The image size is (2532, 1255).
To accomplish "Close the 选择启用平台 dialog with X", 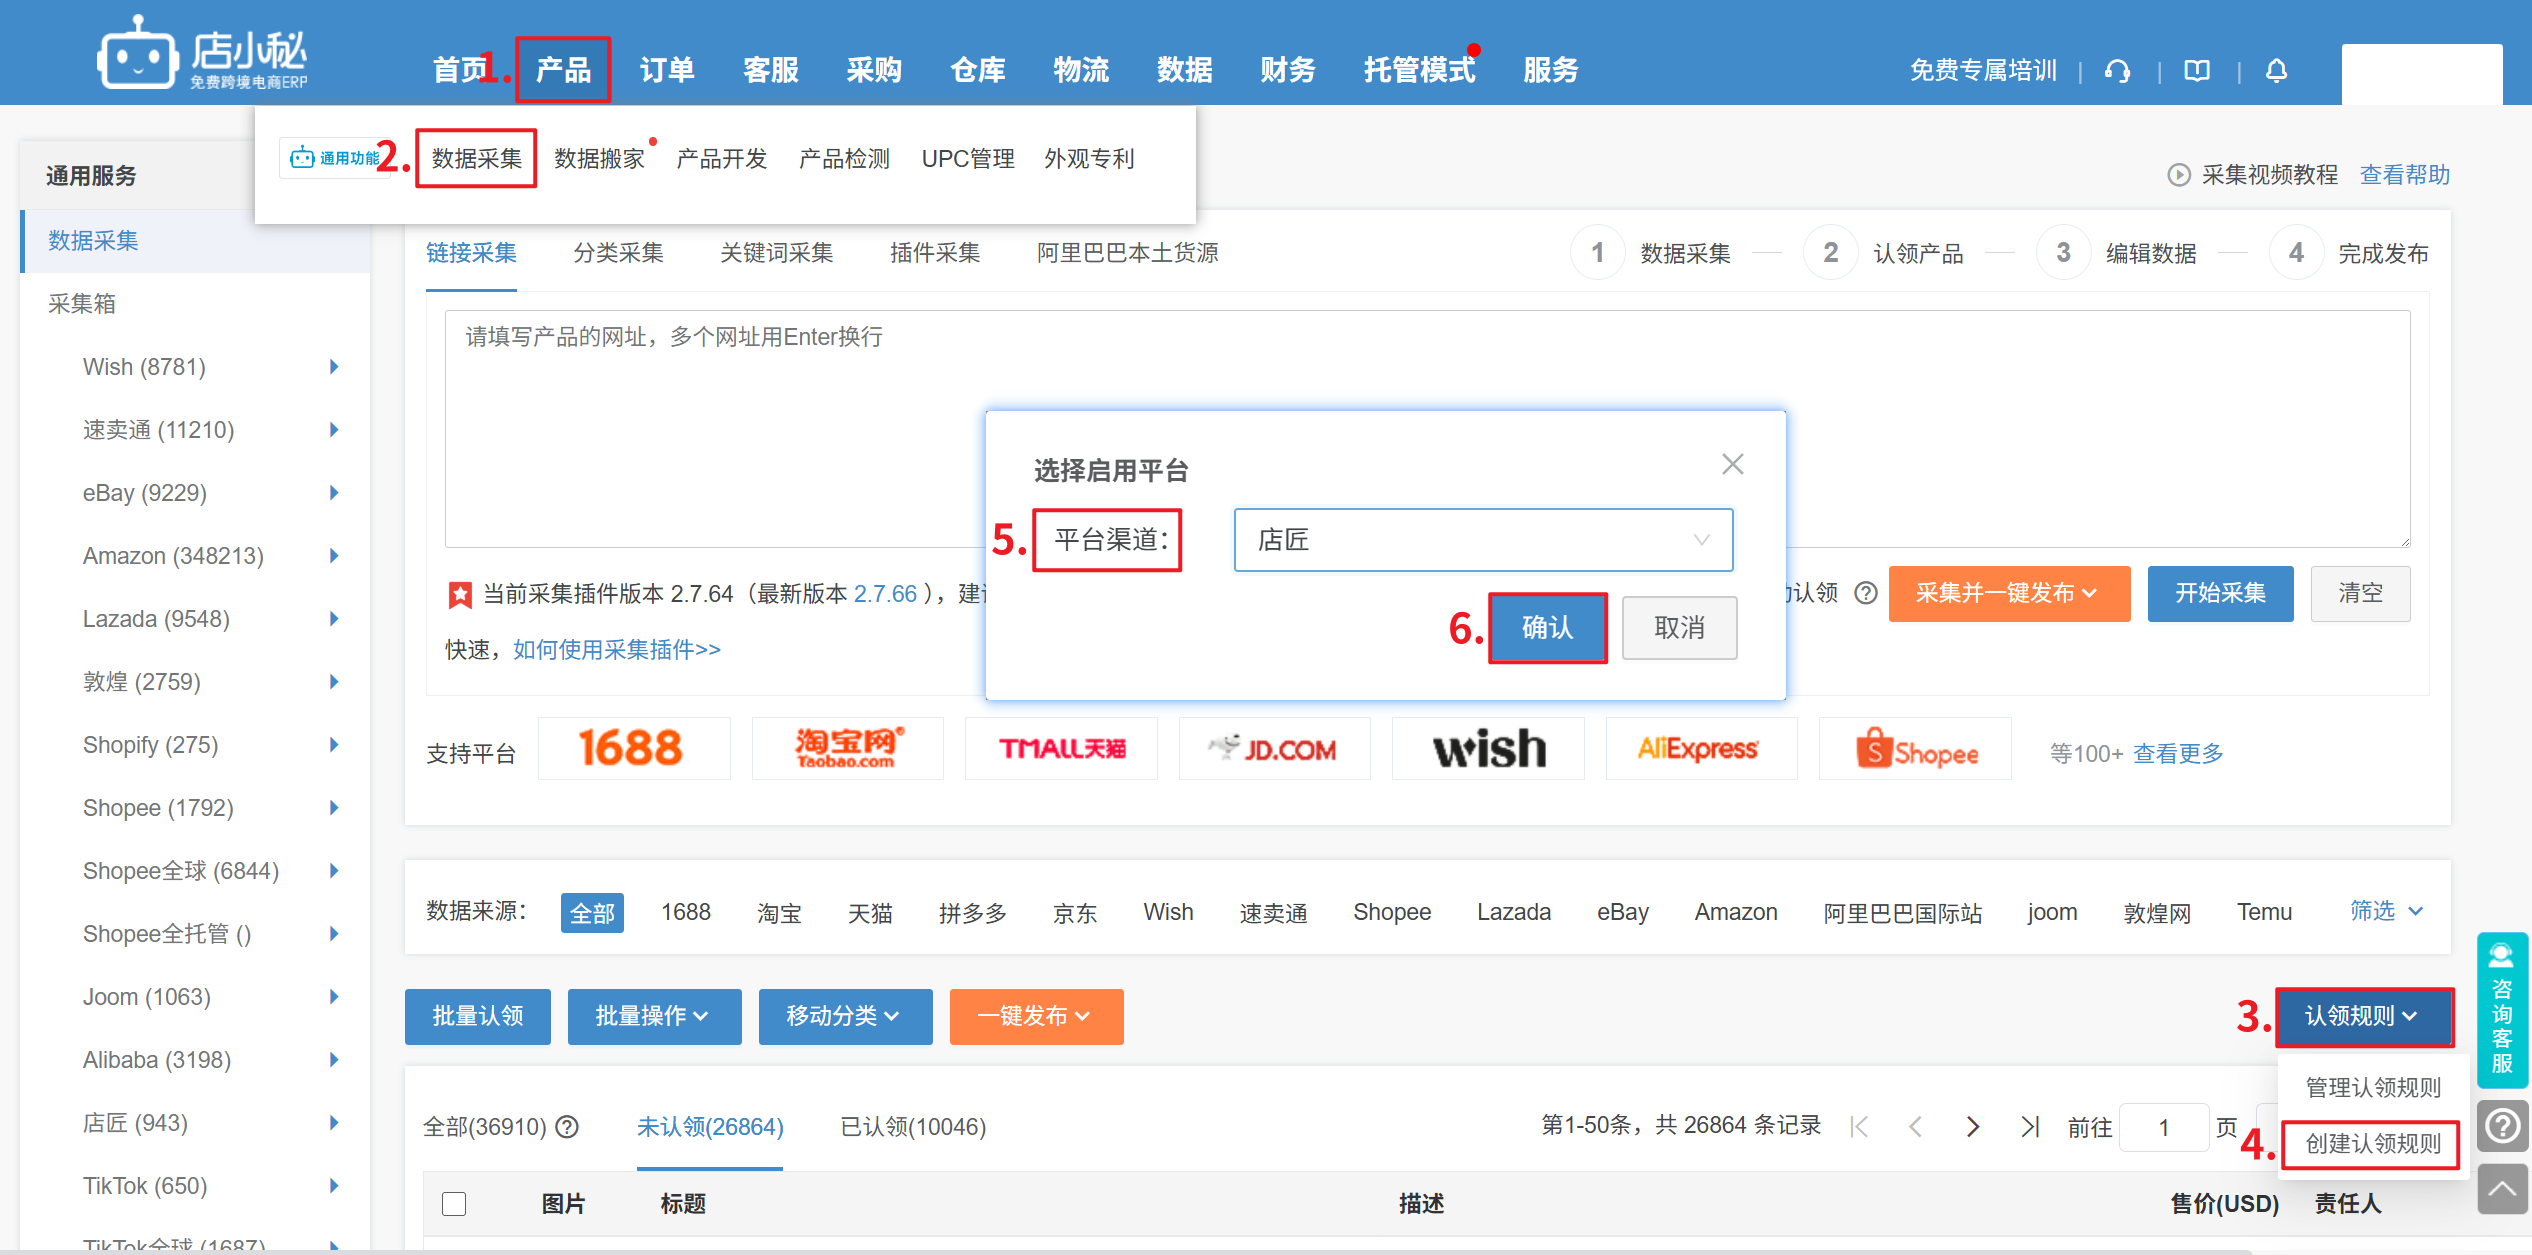I will tap(1732, 464).
